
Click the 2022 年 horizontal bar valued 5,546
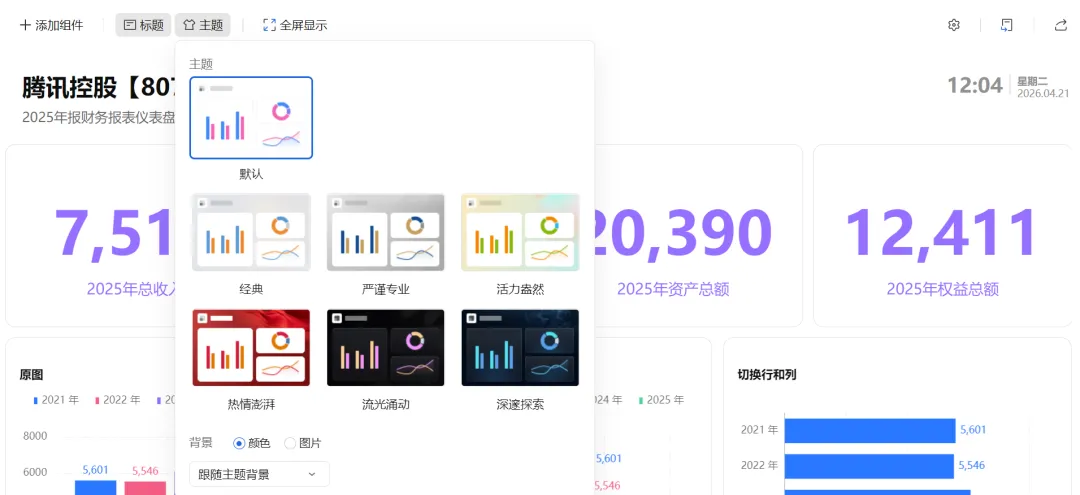tap(869, 466)
